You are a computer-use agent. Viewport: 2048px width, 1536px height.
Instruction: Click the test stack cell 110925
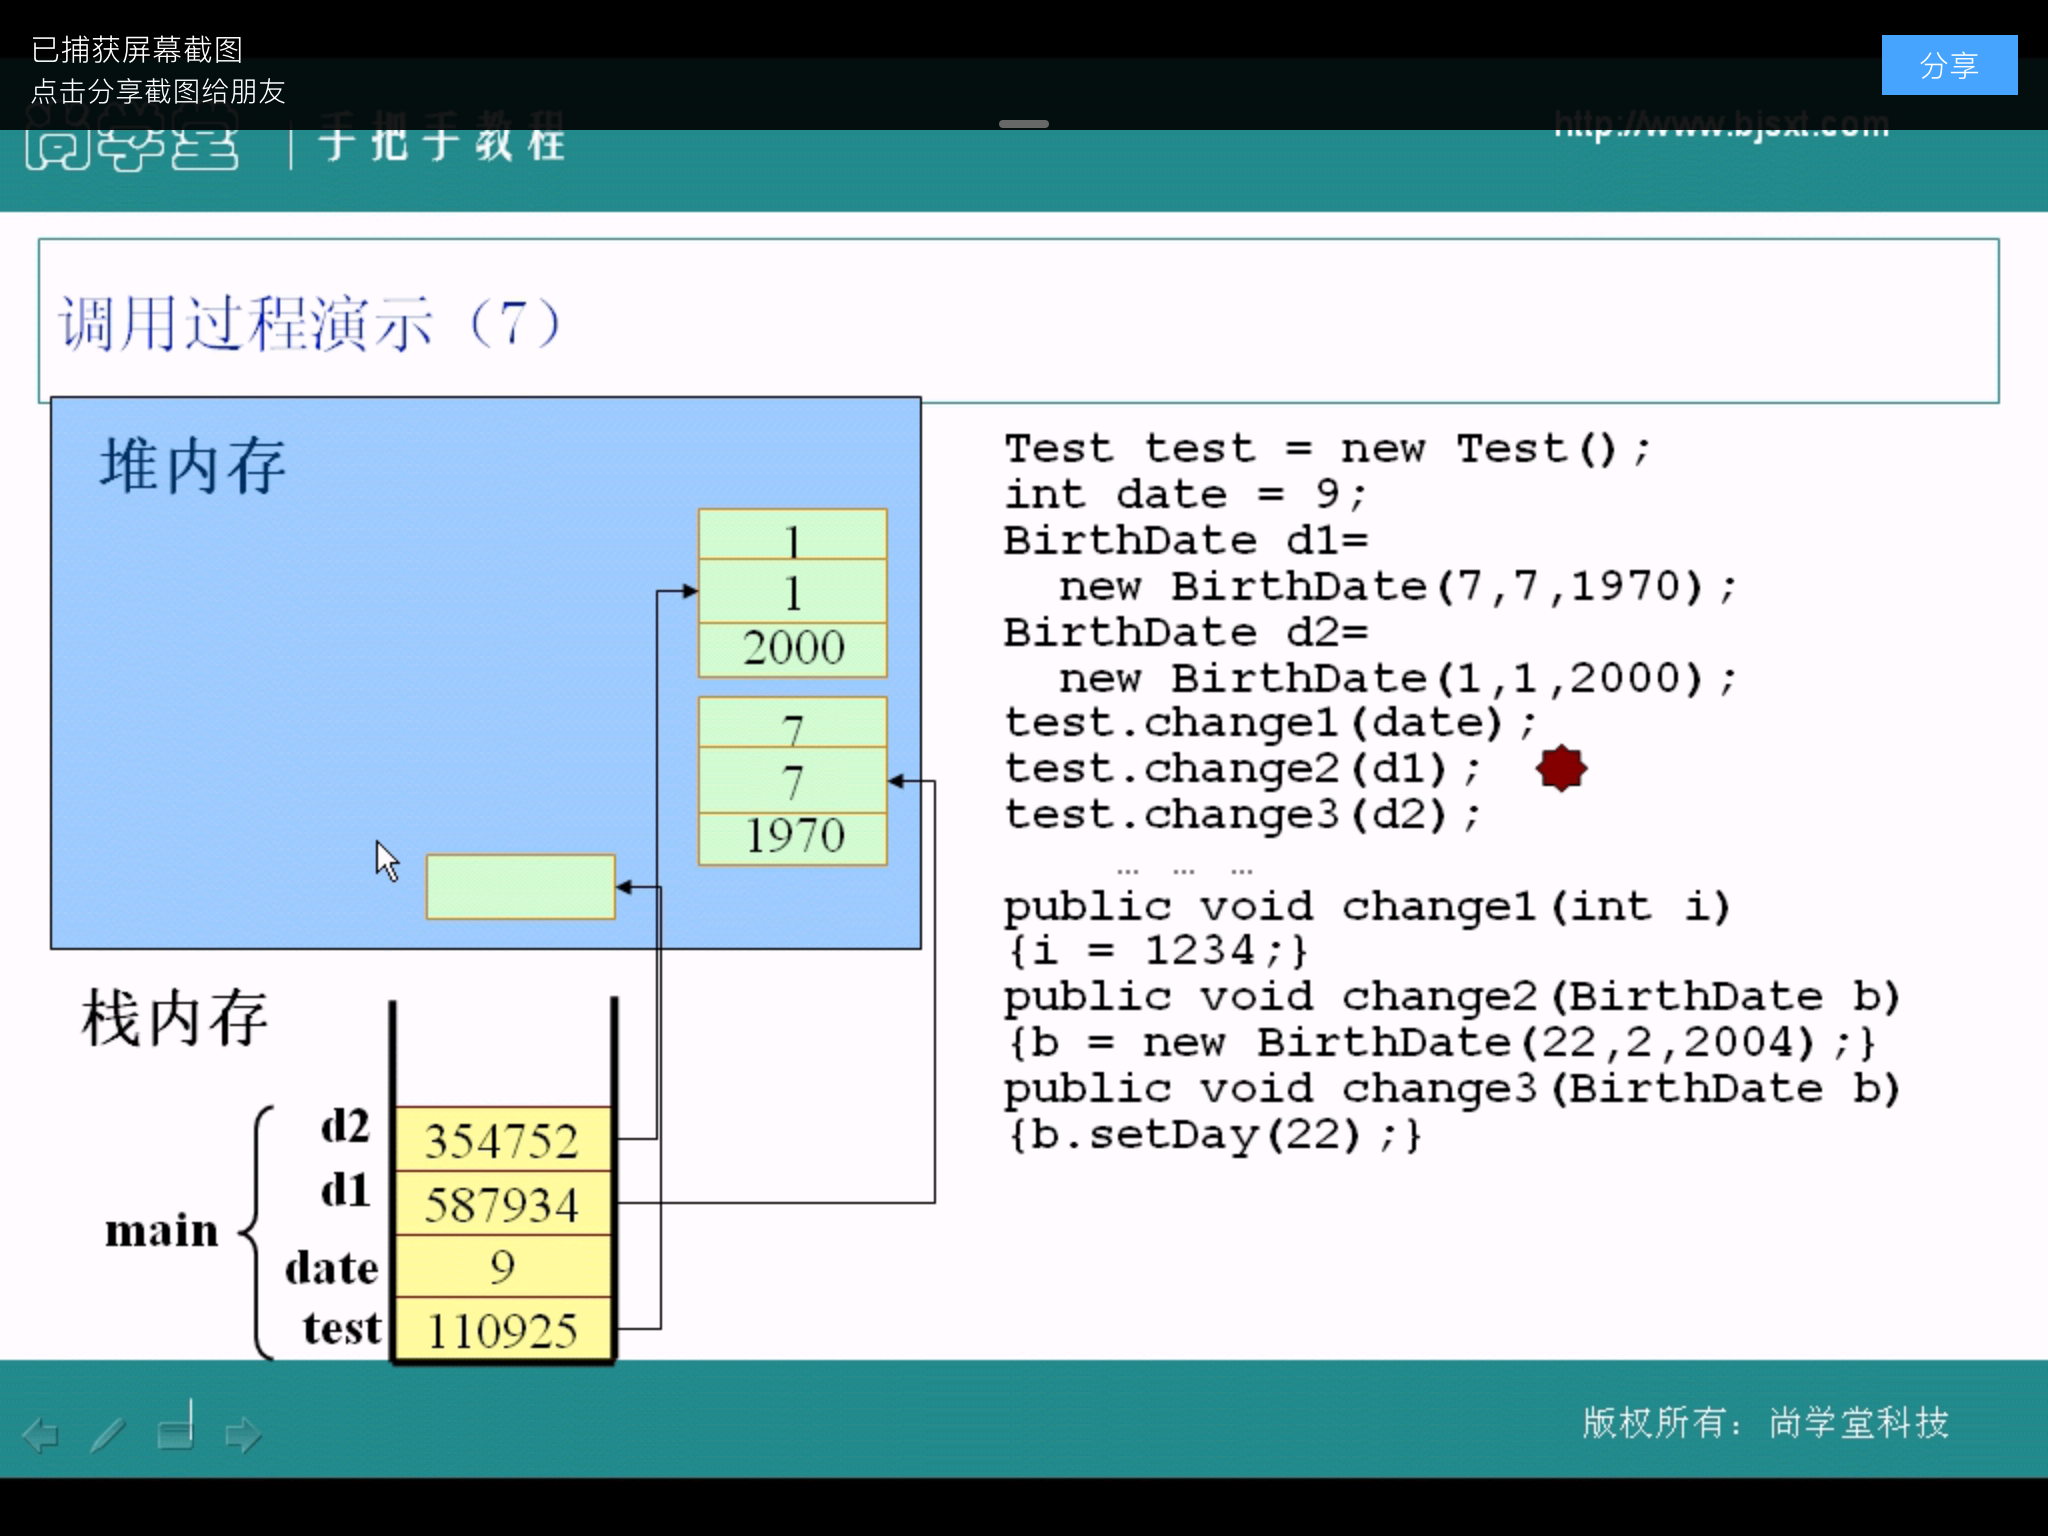(x=502, y=1330)
